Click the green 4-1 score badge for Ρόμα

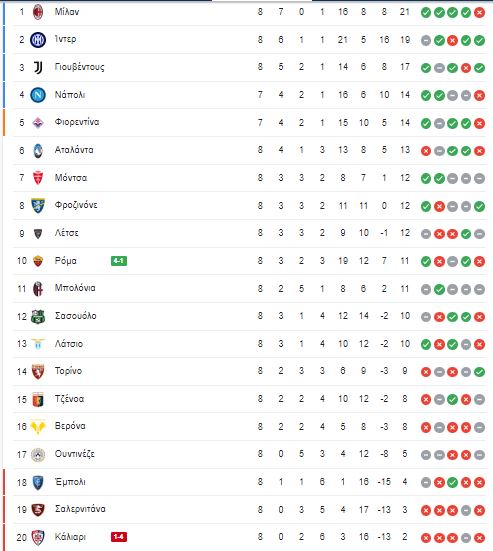(119, 261)
